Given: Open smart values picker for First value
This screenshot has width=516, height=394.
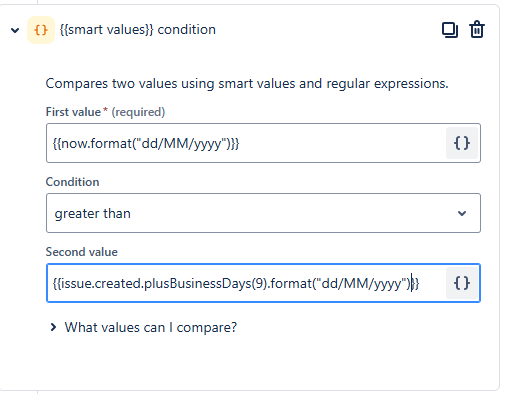Looking at the screenshot, I should coord(462,143).
